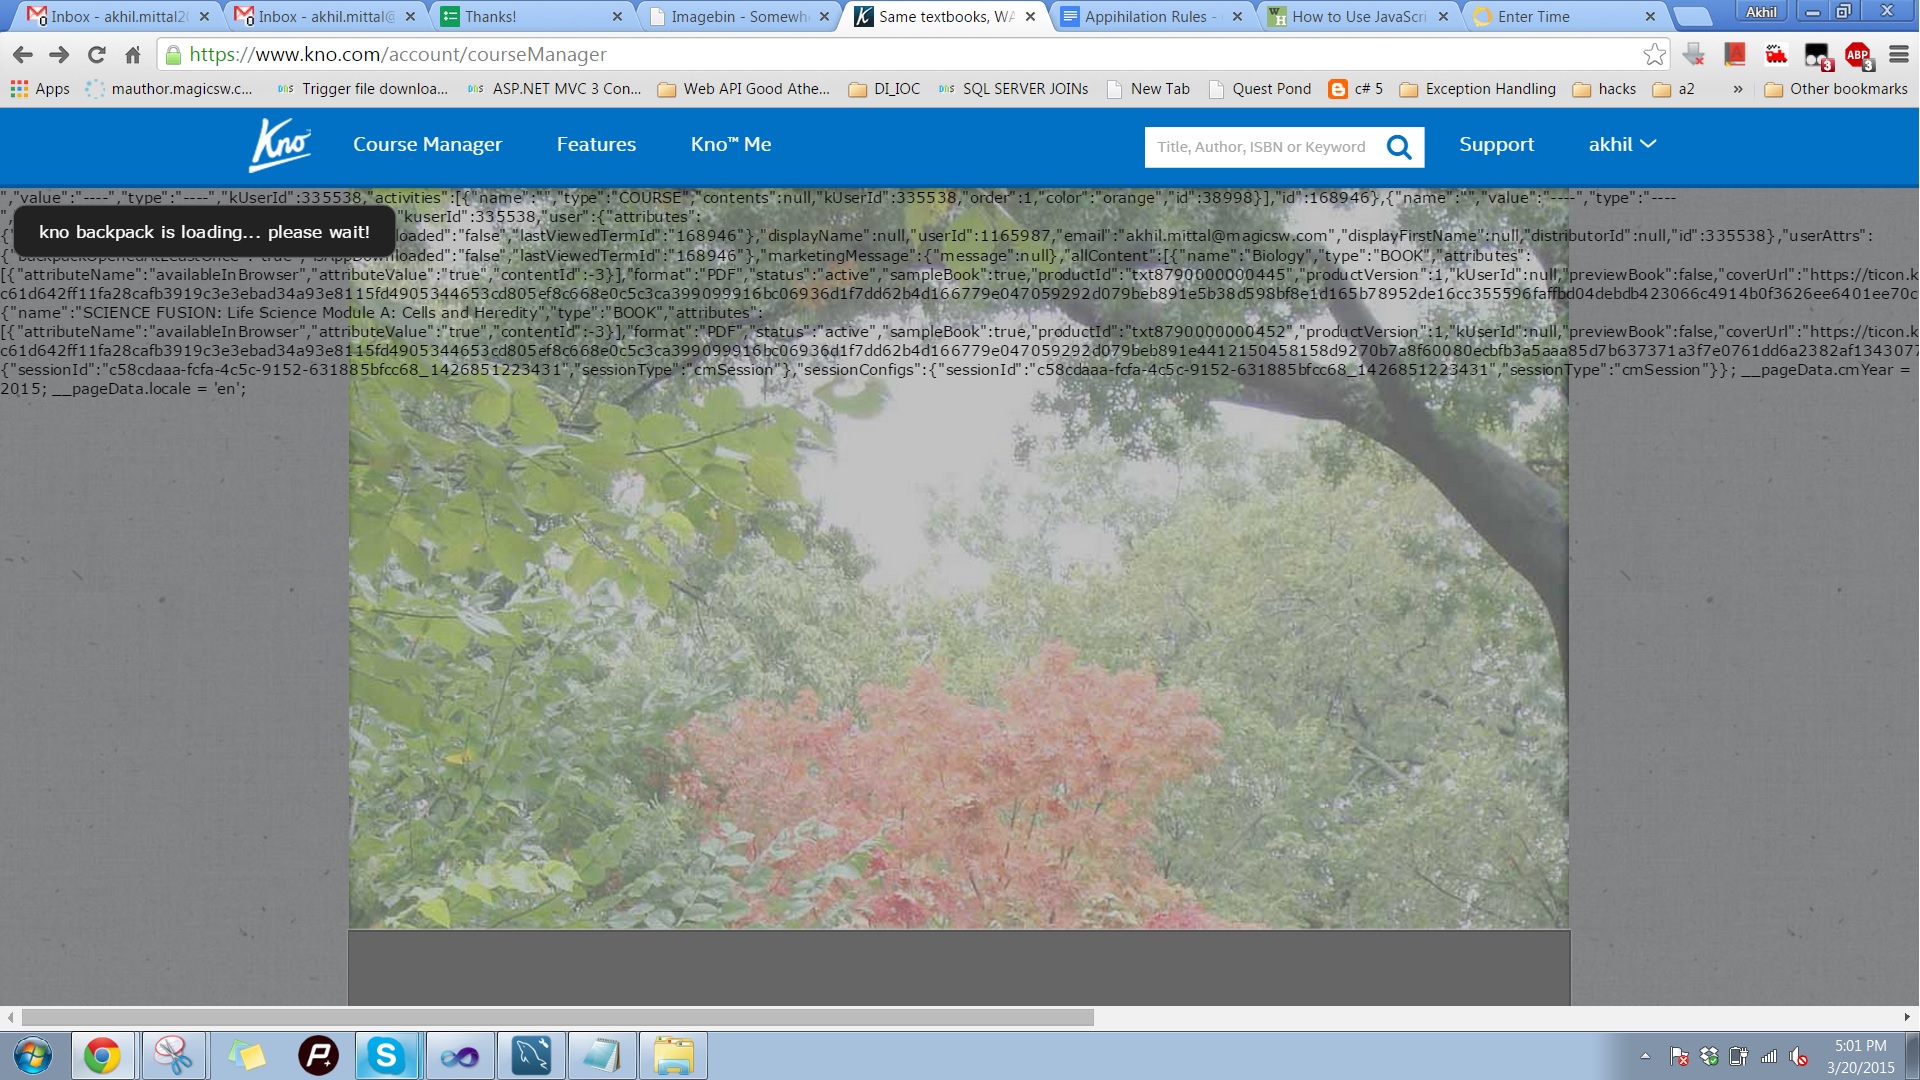This screenshot has height=1080, width=1920.
Task: Close the Same textbooks tab
Action: point(1030,16)
